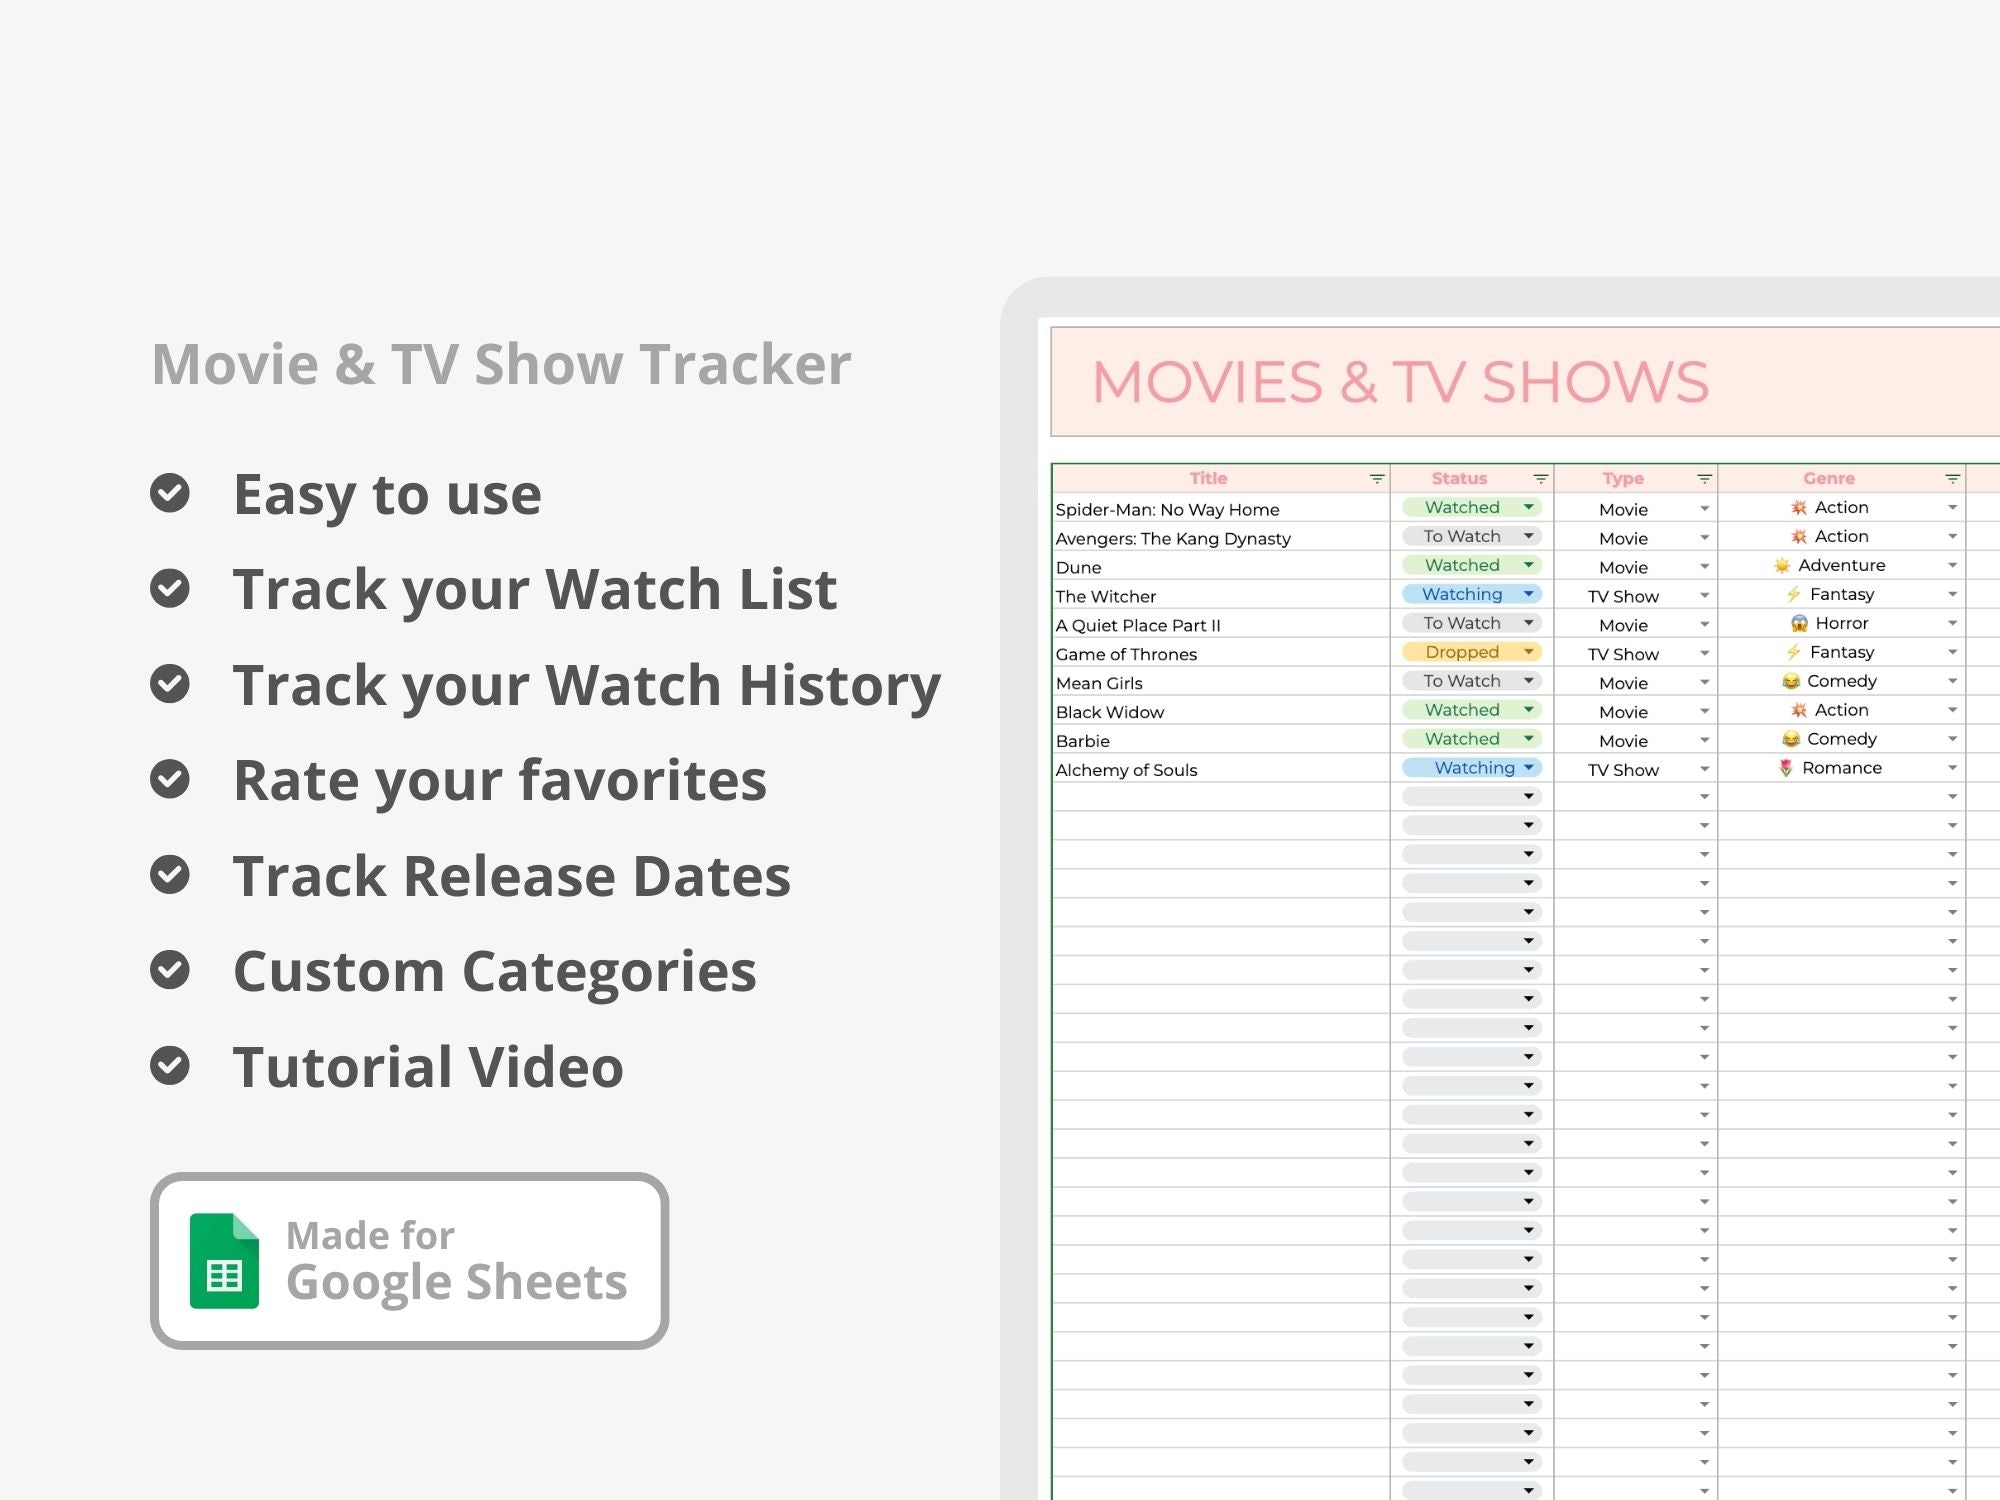The width and height of the screenshot is (2000, 1500).
Task: Click the rose emoji next to Romance
Action: (x=1786, y=768)
